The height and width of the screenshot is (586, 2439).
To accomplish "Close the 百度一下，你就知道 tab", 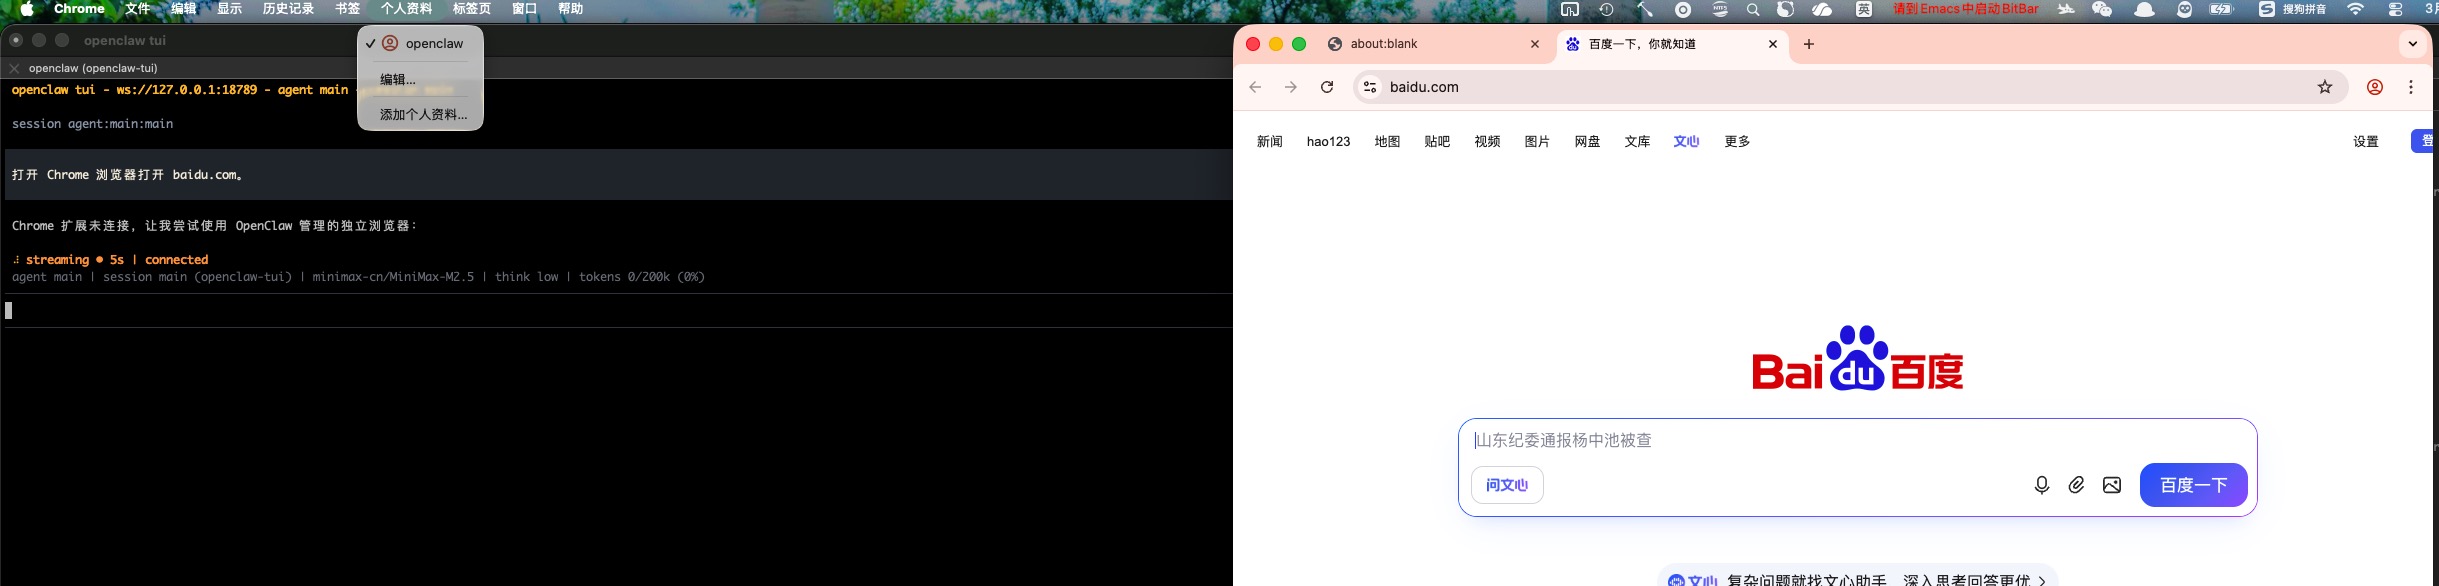I will [x=1773, y=44].
